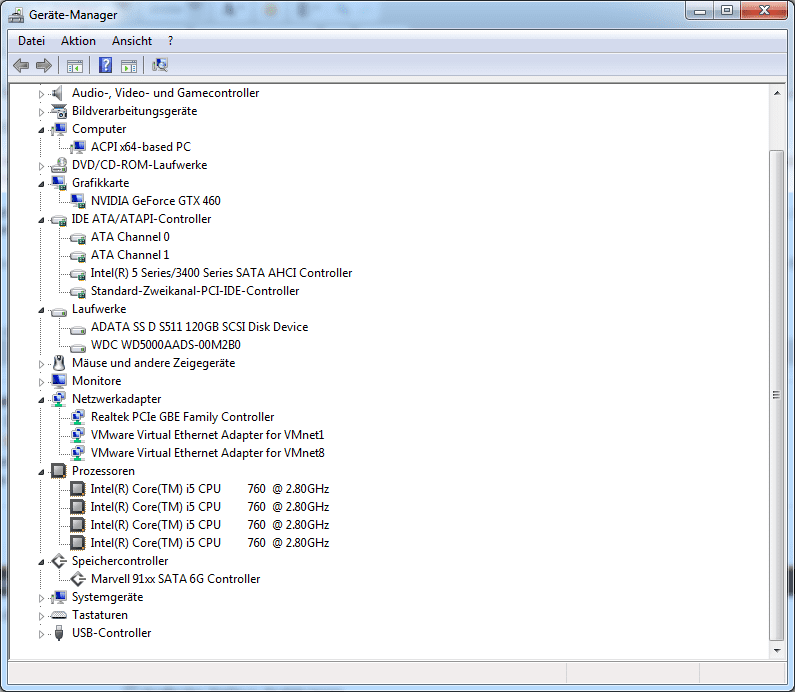This screenshot has height=692, width=795.
Task: Select Standard-Zweikanal-PCI-IDE-Controller entry
Action: [195, 291]
